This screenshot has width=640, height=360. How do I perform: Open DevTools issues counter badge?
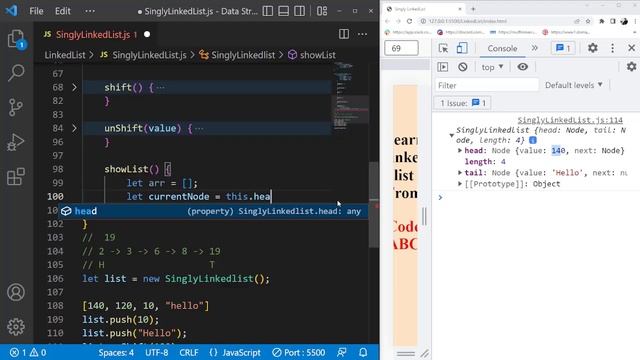(563, 48)
